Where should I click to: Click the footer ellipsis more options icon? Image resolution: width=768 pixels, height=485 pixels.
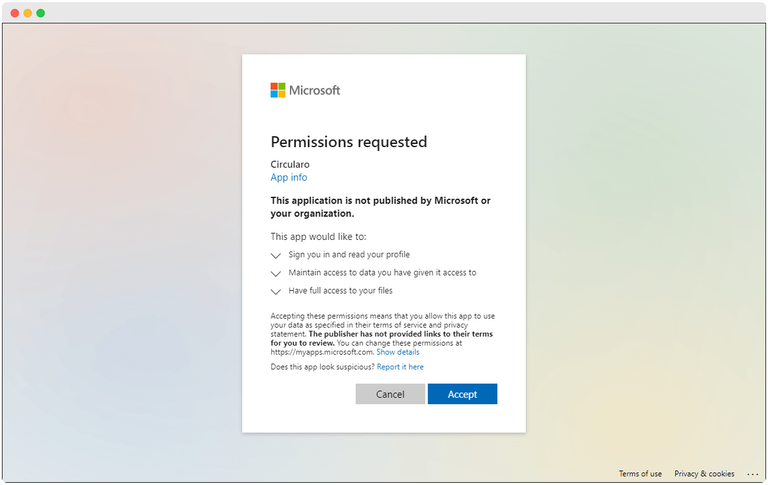pos(752,474)
